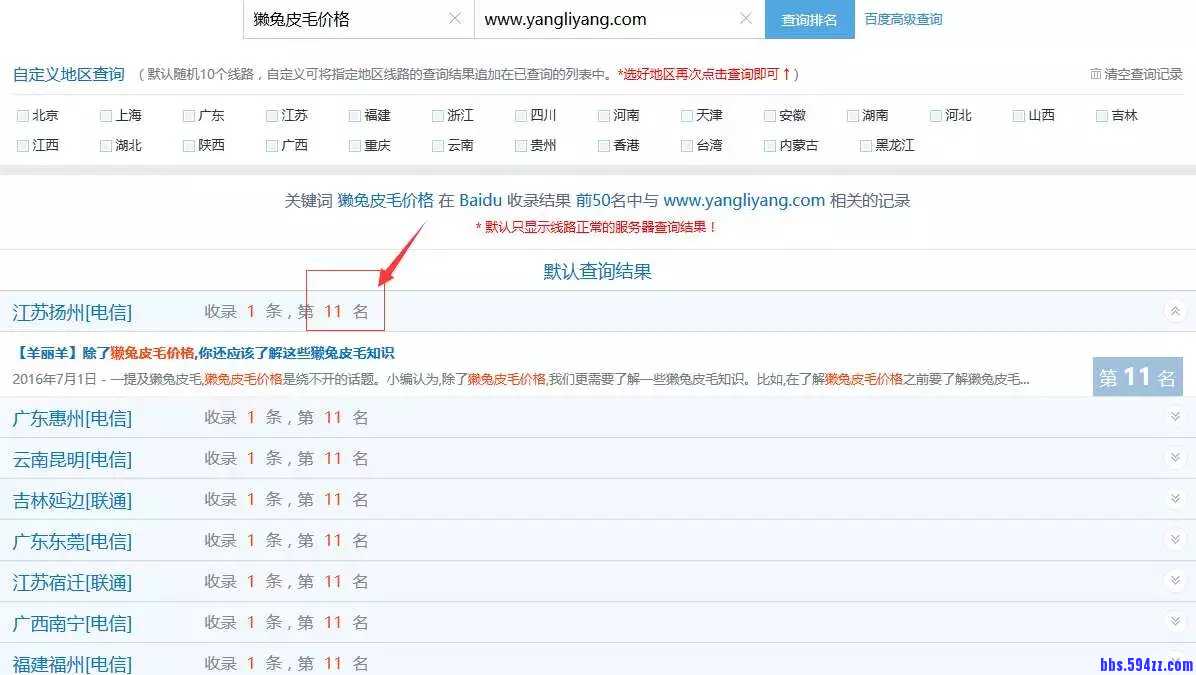
Task: Click the × icon in the URL field
Action: [745, 19]
